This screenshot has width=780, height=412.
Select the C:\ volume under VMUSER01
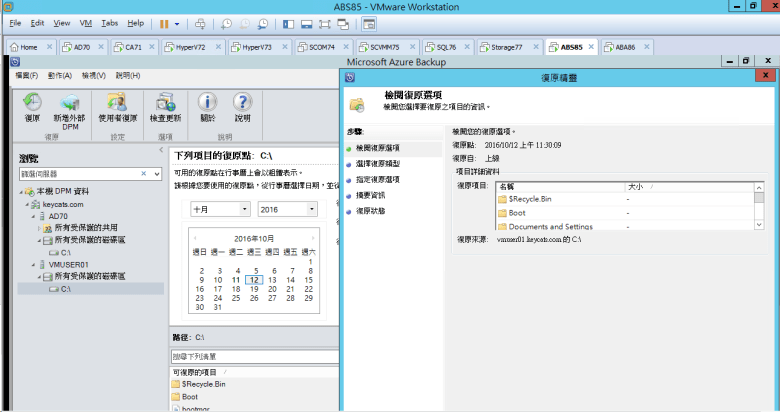point(65,288)
